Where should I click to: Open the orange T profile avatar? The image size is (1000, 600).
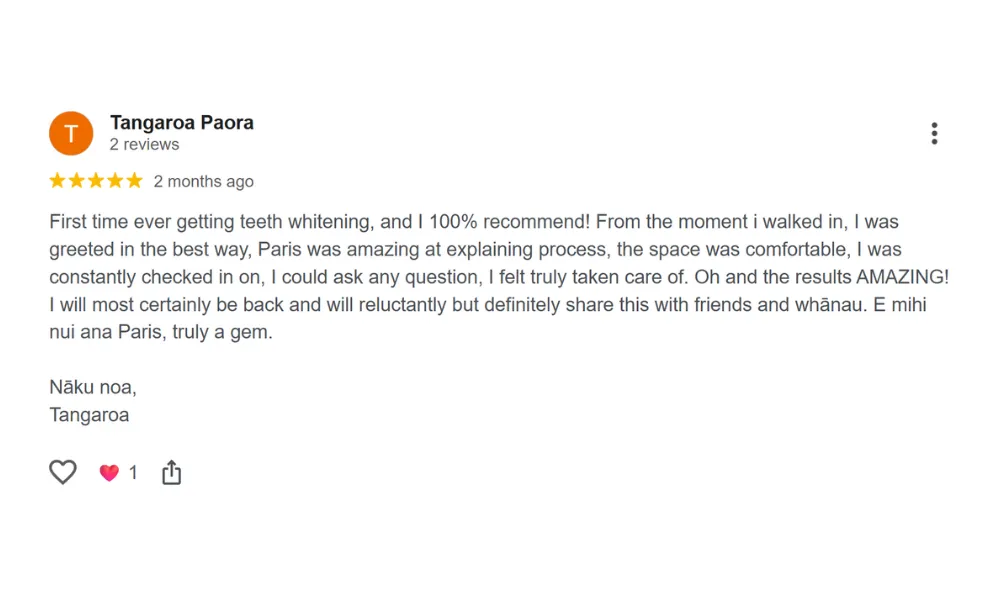click(x=71, y=133)
